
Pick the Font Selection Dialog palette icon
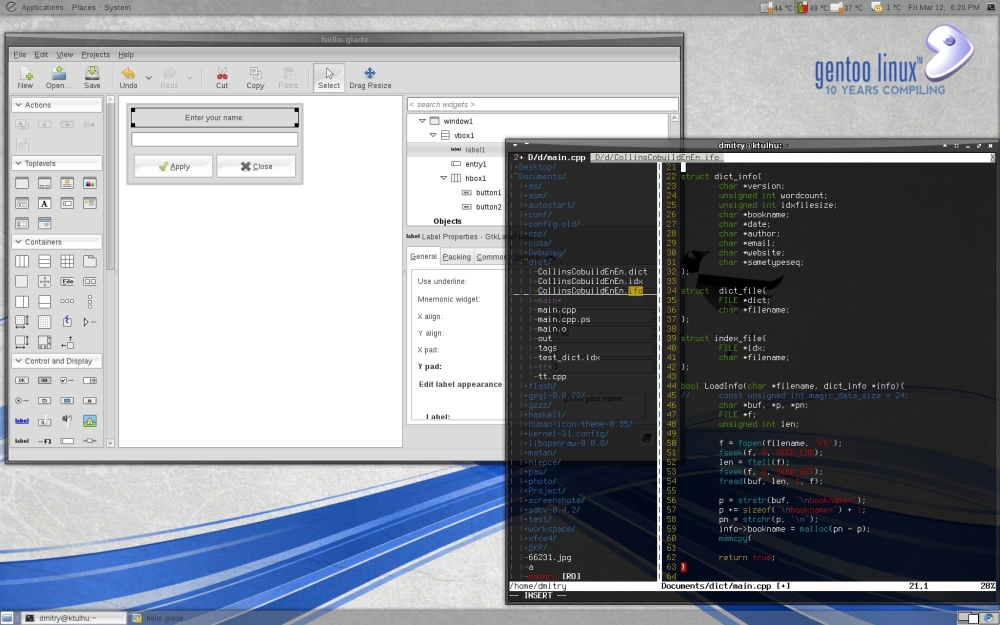pos(45,203)
